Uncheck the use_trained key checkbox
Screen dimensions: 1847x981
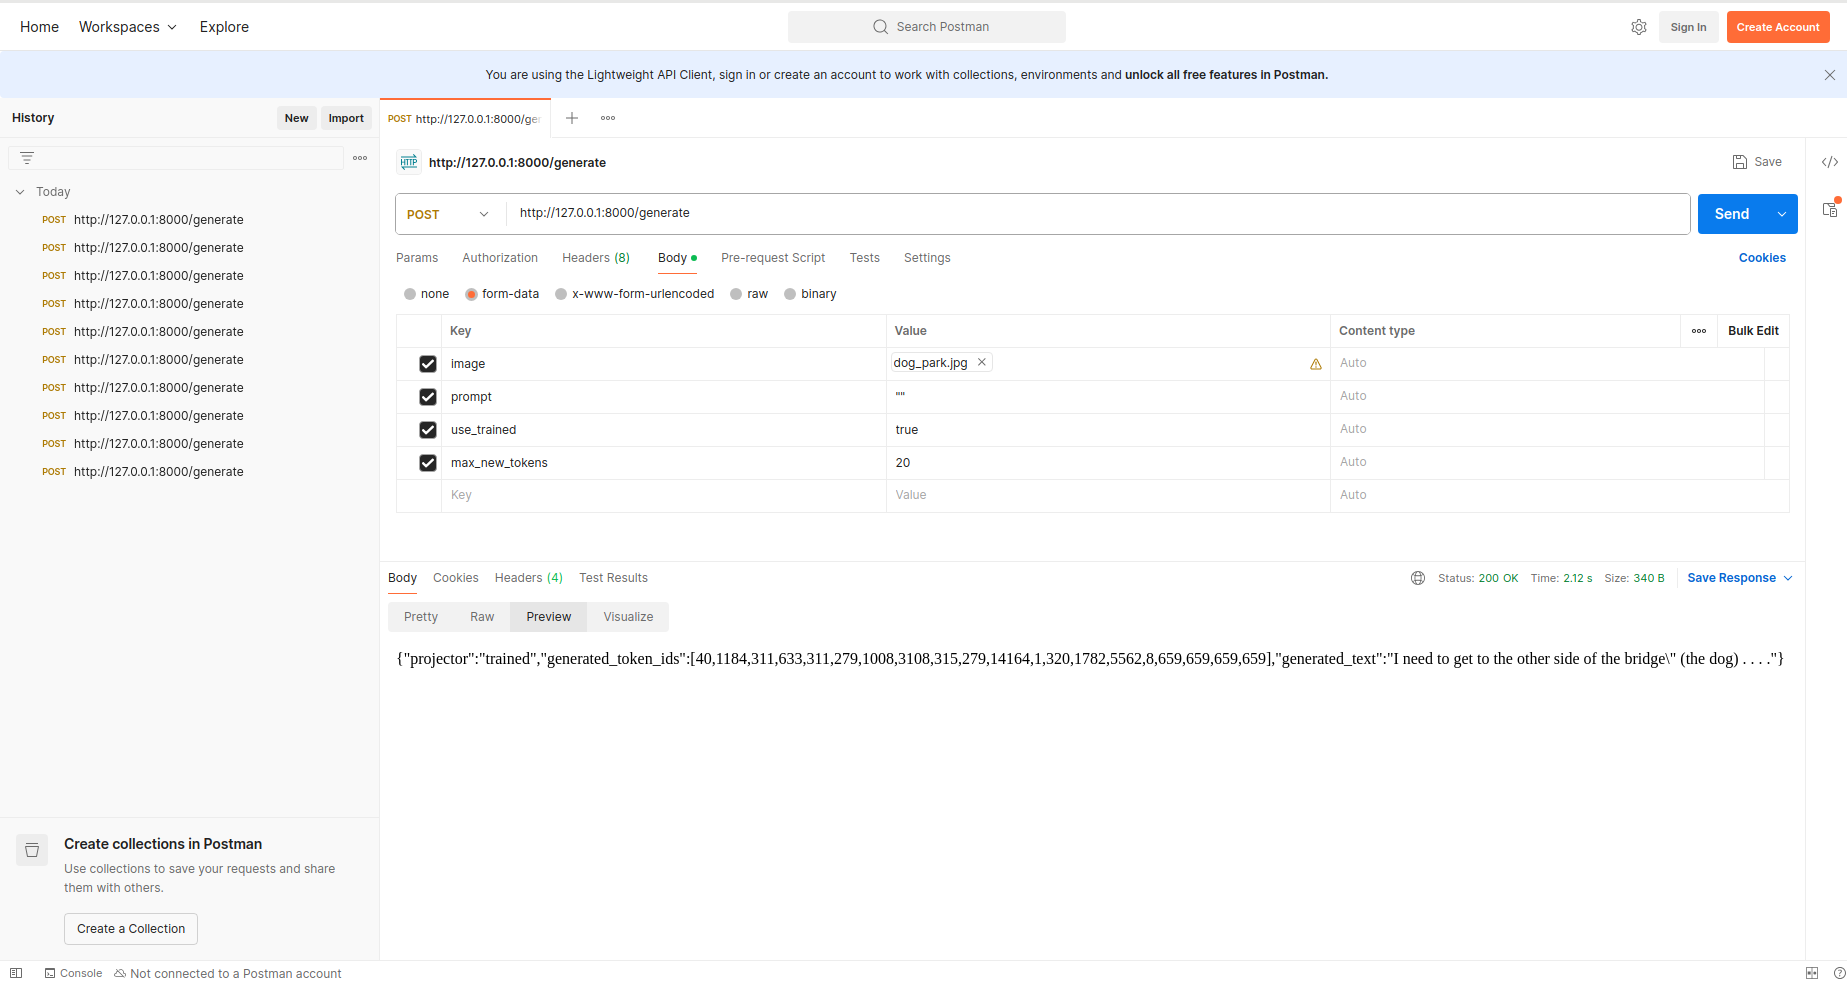pyautogui.click(x=428, y=430)
